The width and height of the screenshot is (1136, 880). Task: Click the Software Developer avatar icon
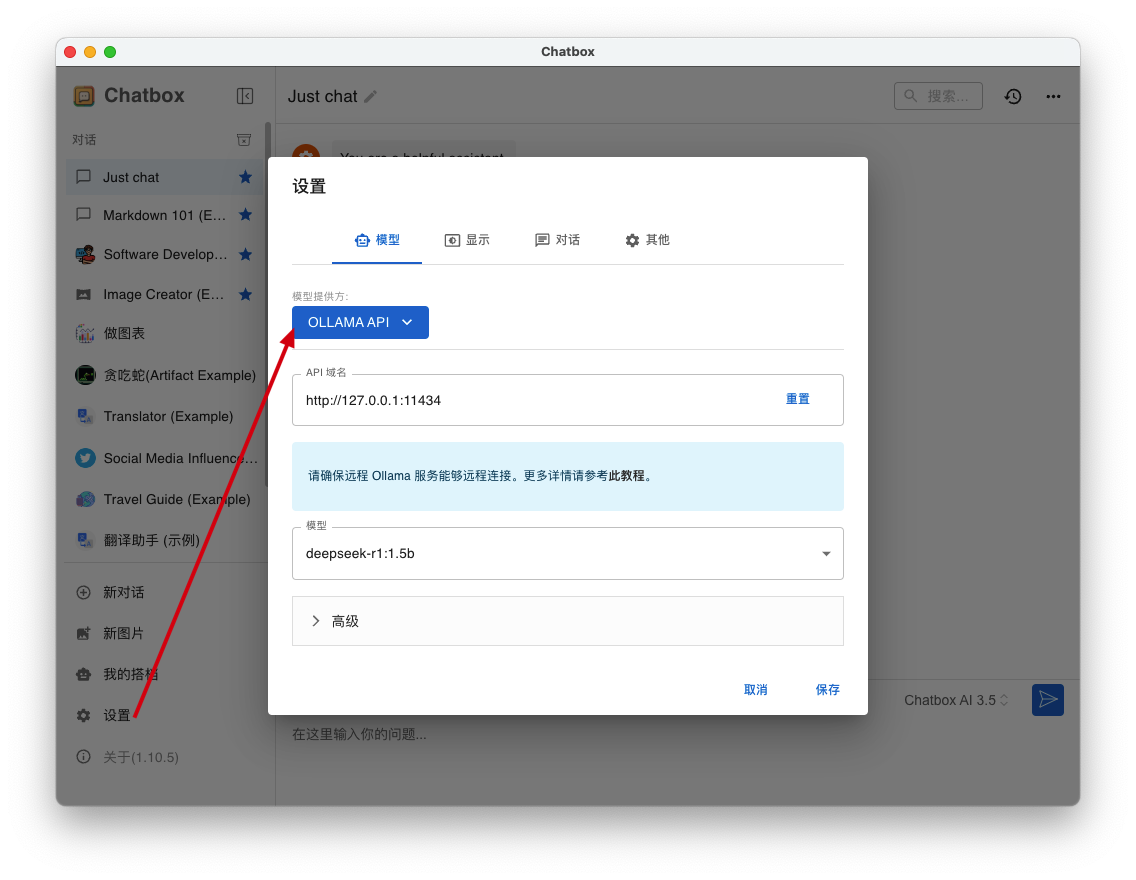[85, 254]
